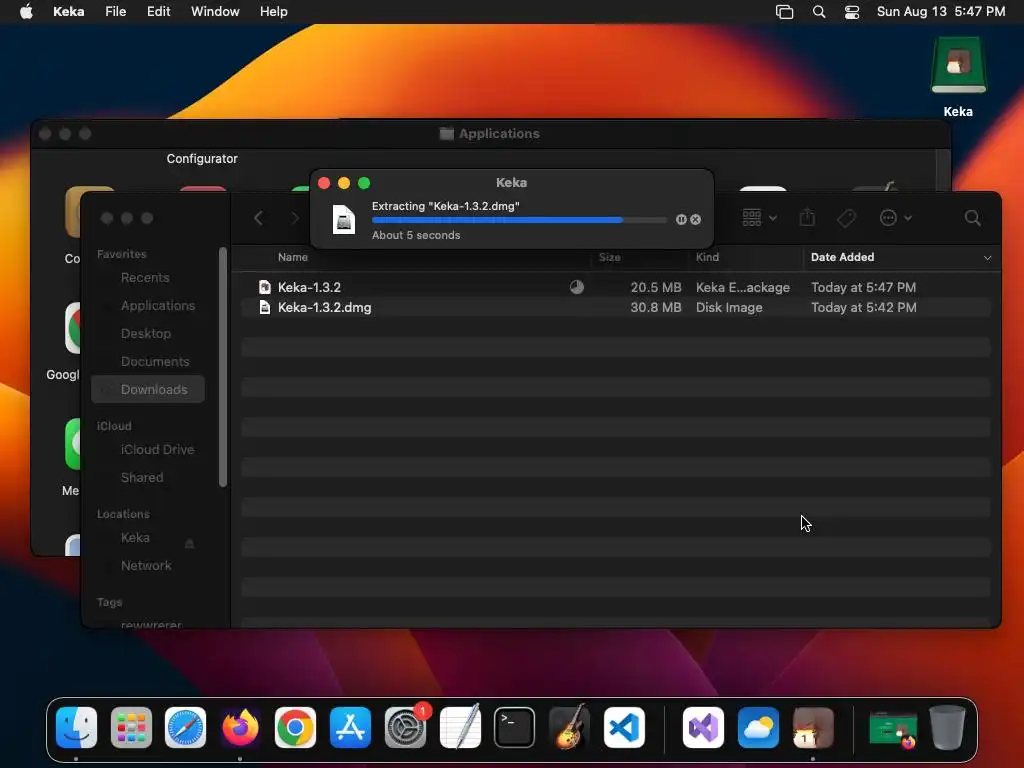Open Trash from the Dock
The height and width of the screenshot is (768, 1024).
pyautogui.click(x=947, y=728)
